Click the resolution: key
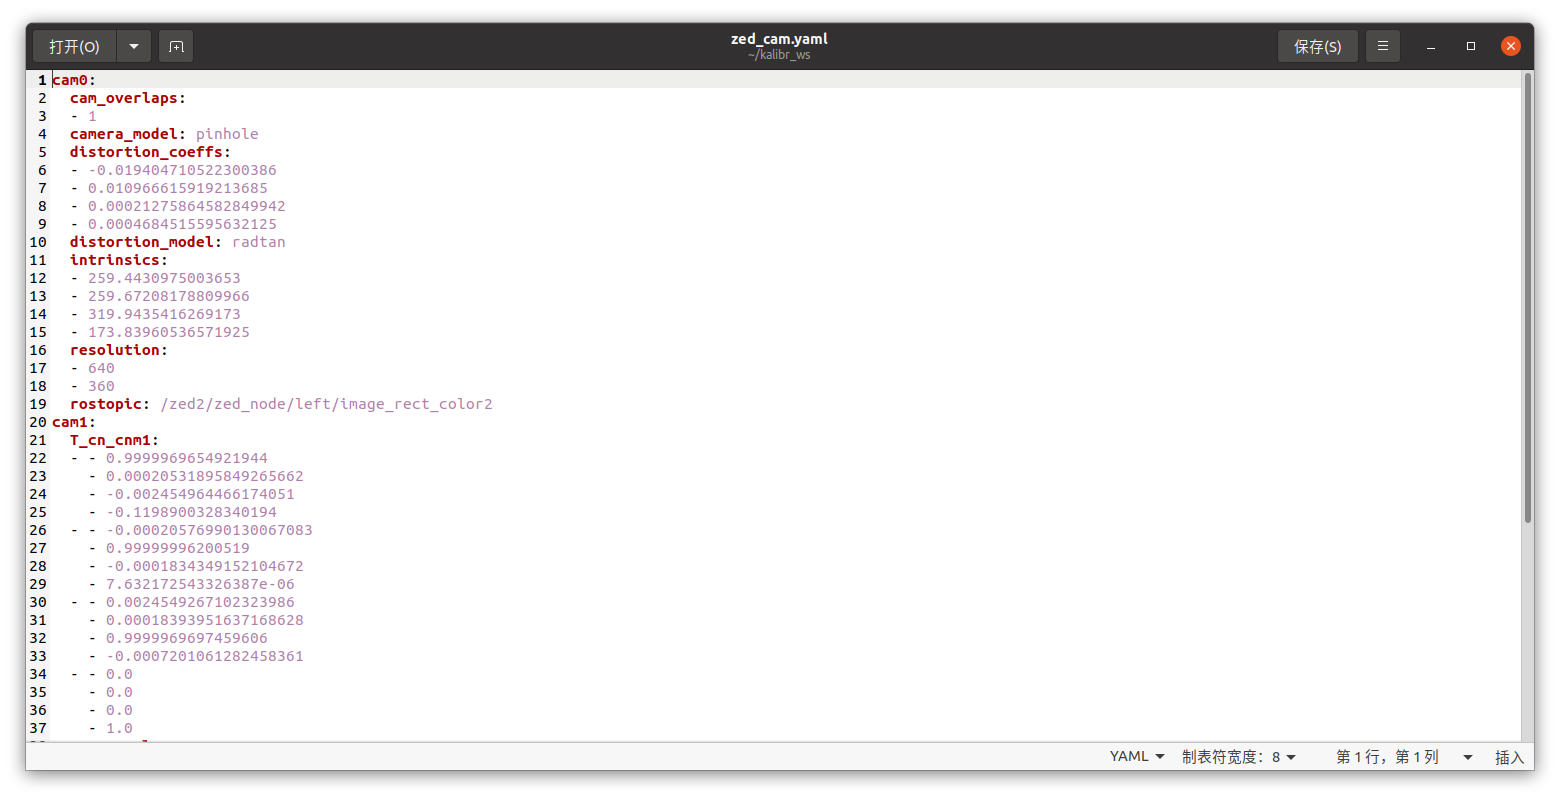Screen dimensions: 1560x799 (119, 350)
